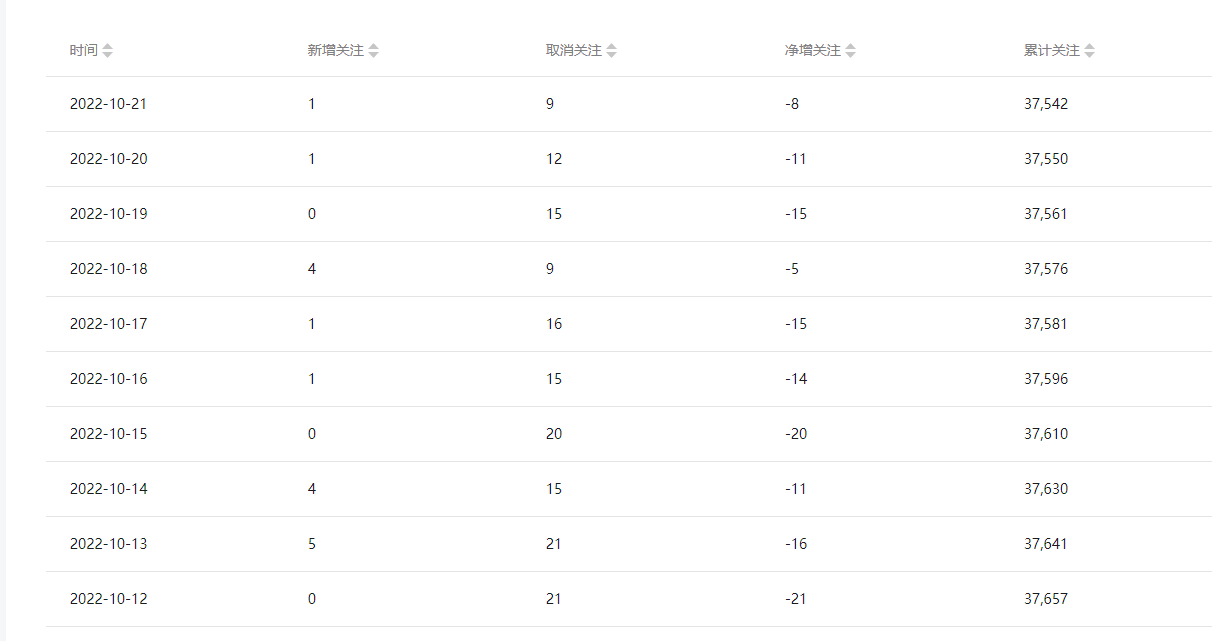Select the 2022-10-20 row date
1212x641 pixels.
pos(109,159)
